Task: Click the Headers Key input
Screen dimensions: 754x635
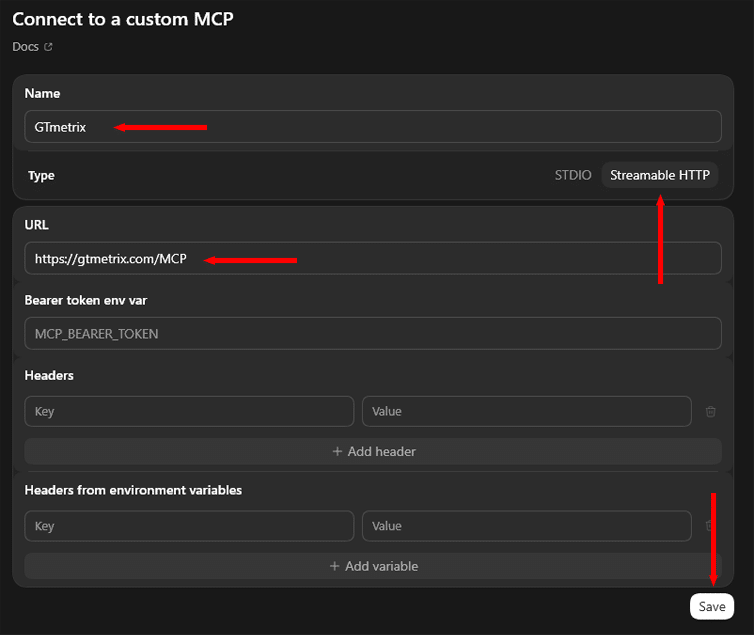Action: point(189,411)
